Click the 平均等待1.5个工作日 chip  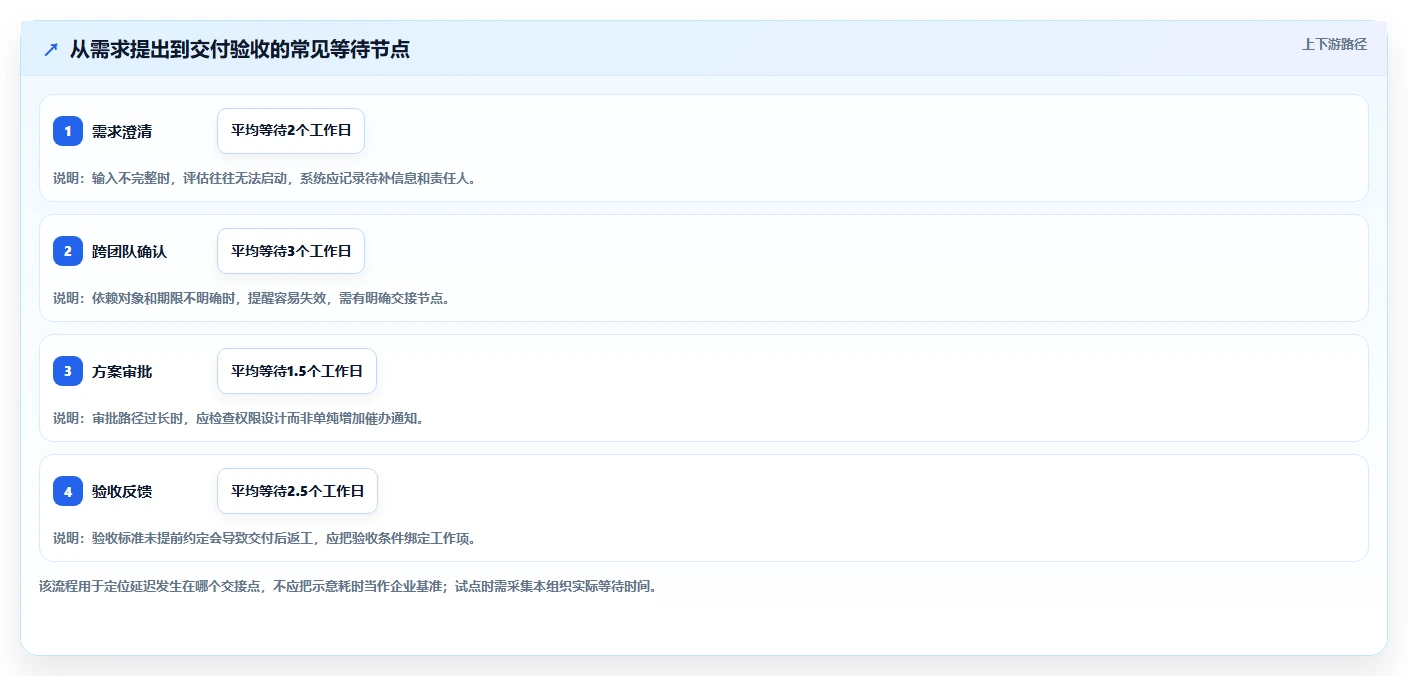coord(297,371)
